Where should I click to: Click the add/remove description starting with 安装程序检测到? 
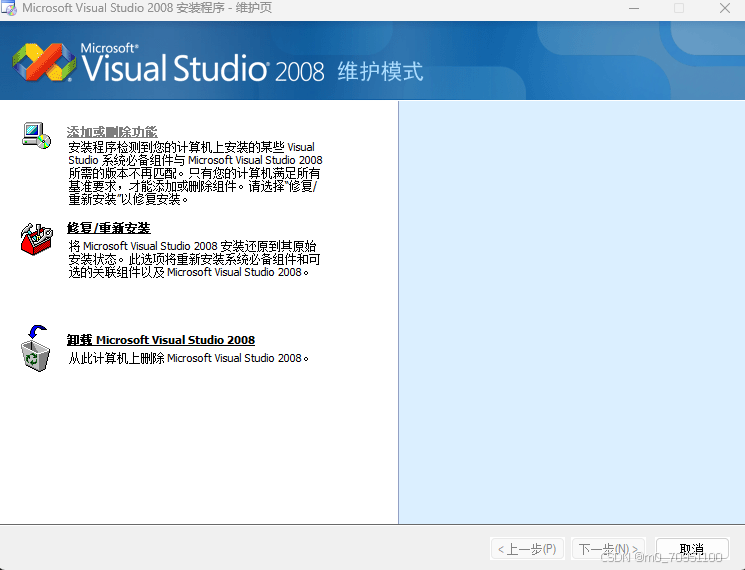tap(195, 173)
